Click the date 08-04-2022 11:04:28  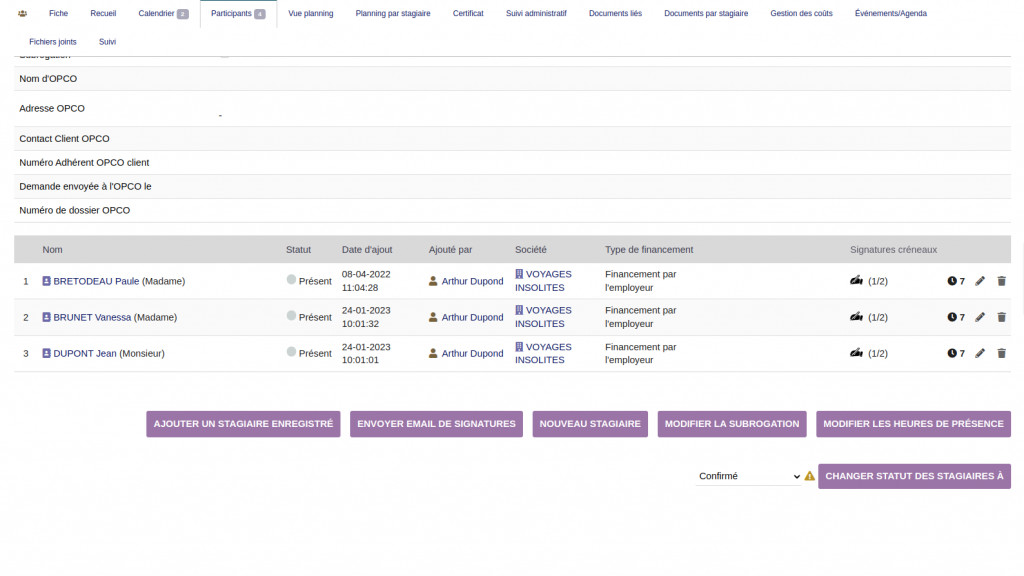(x=366, y=281)
